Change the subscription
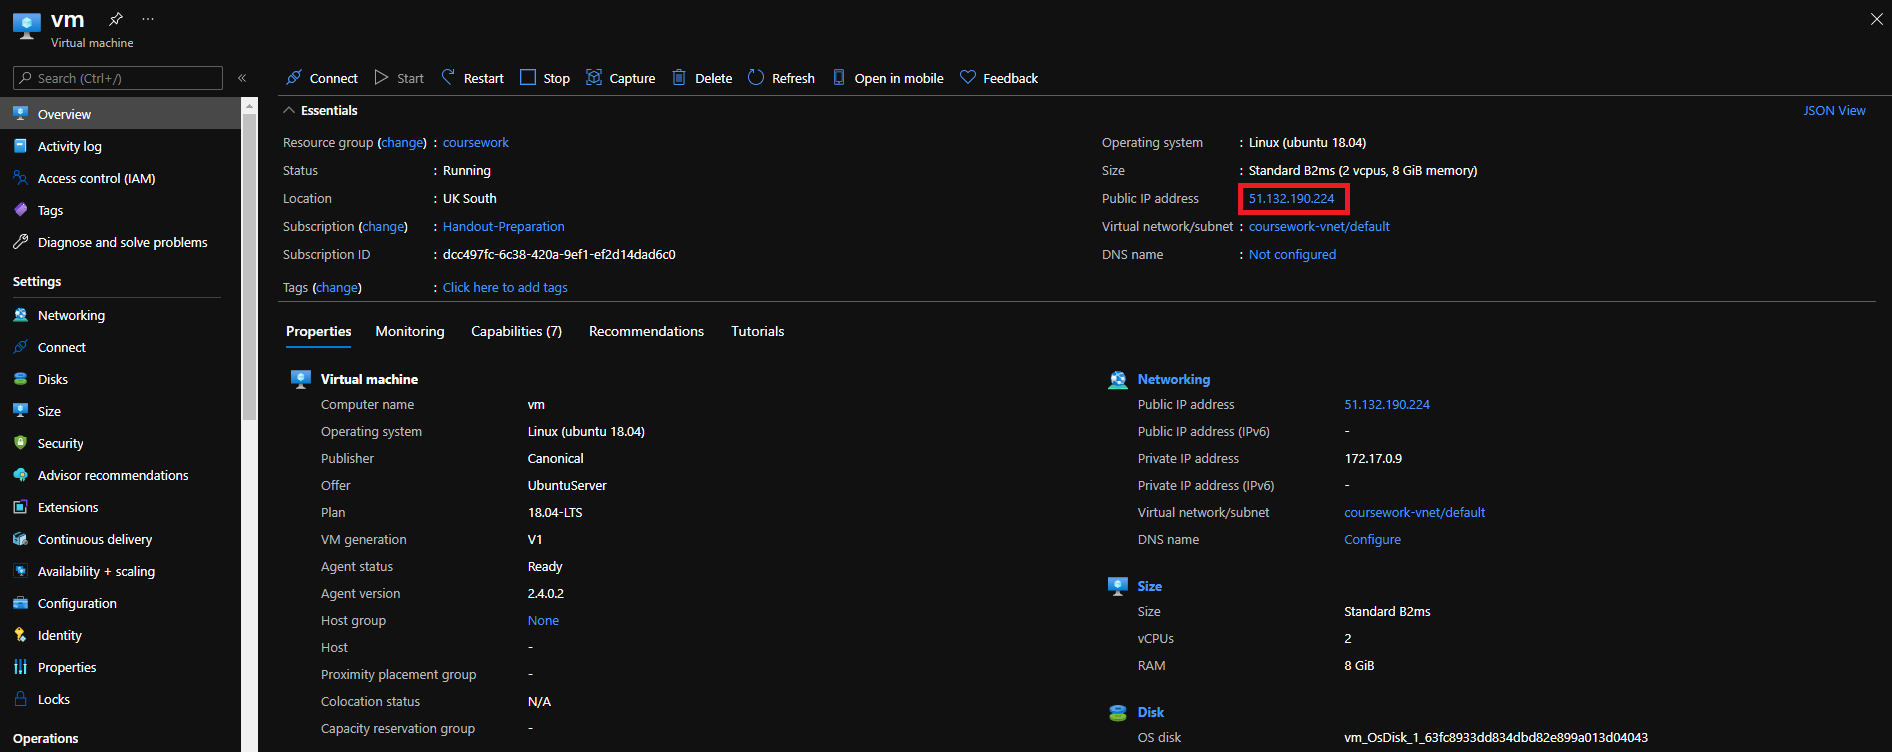Screen dimensions: 1892x752 pyautogui.click(x=383, y=227)
